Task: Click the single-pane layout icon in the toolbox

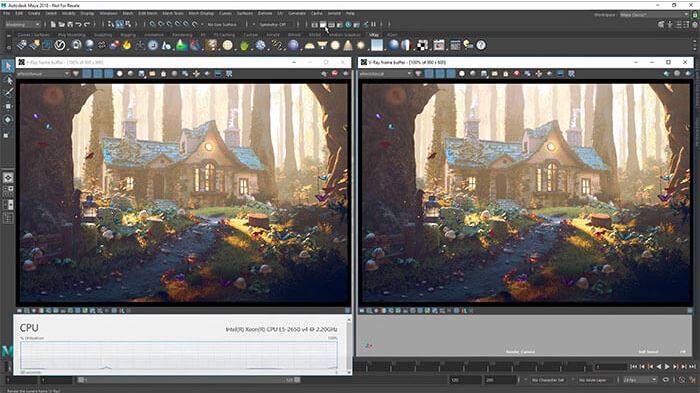Action: pyautogui.click(x=8, y=178)
